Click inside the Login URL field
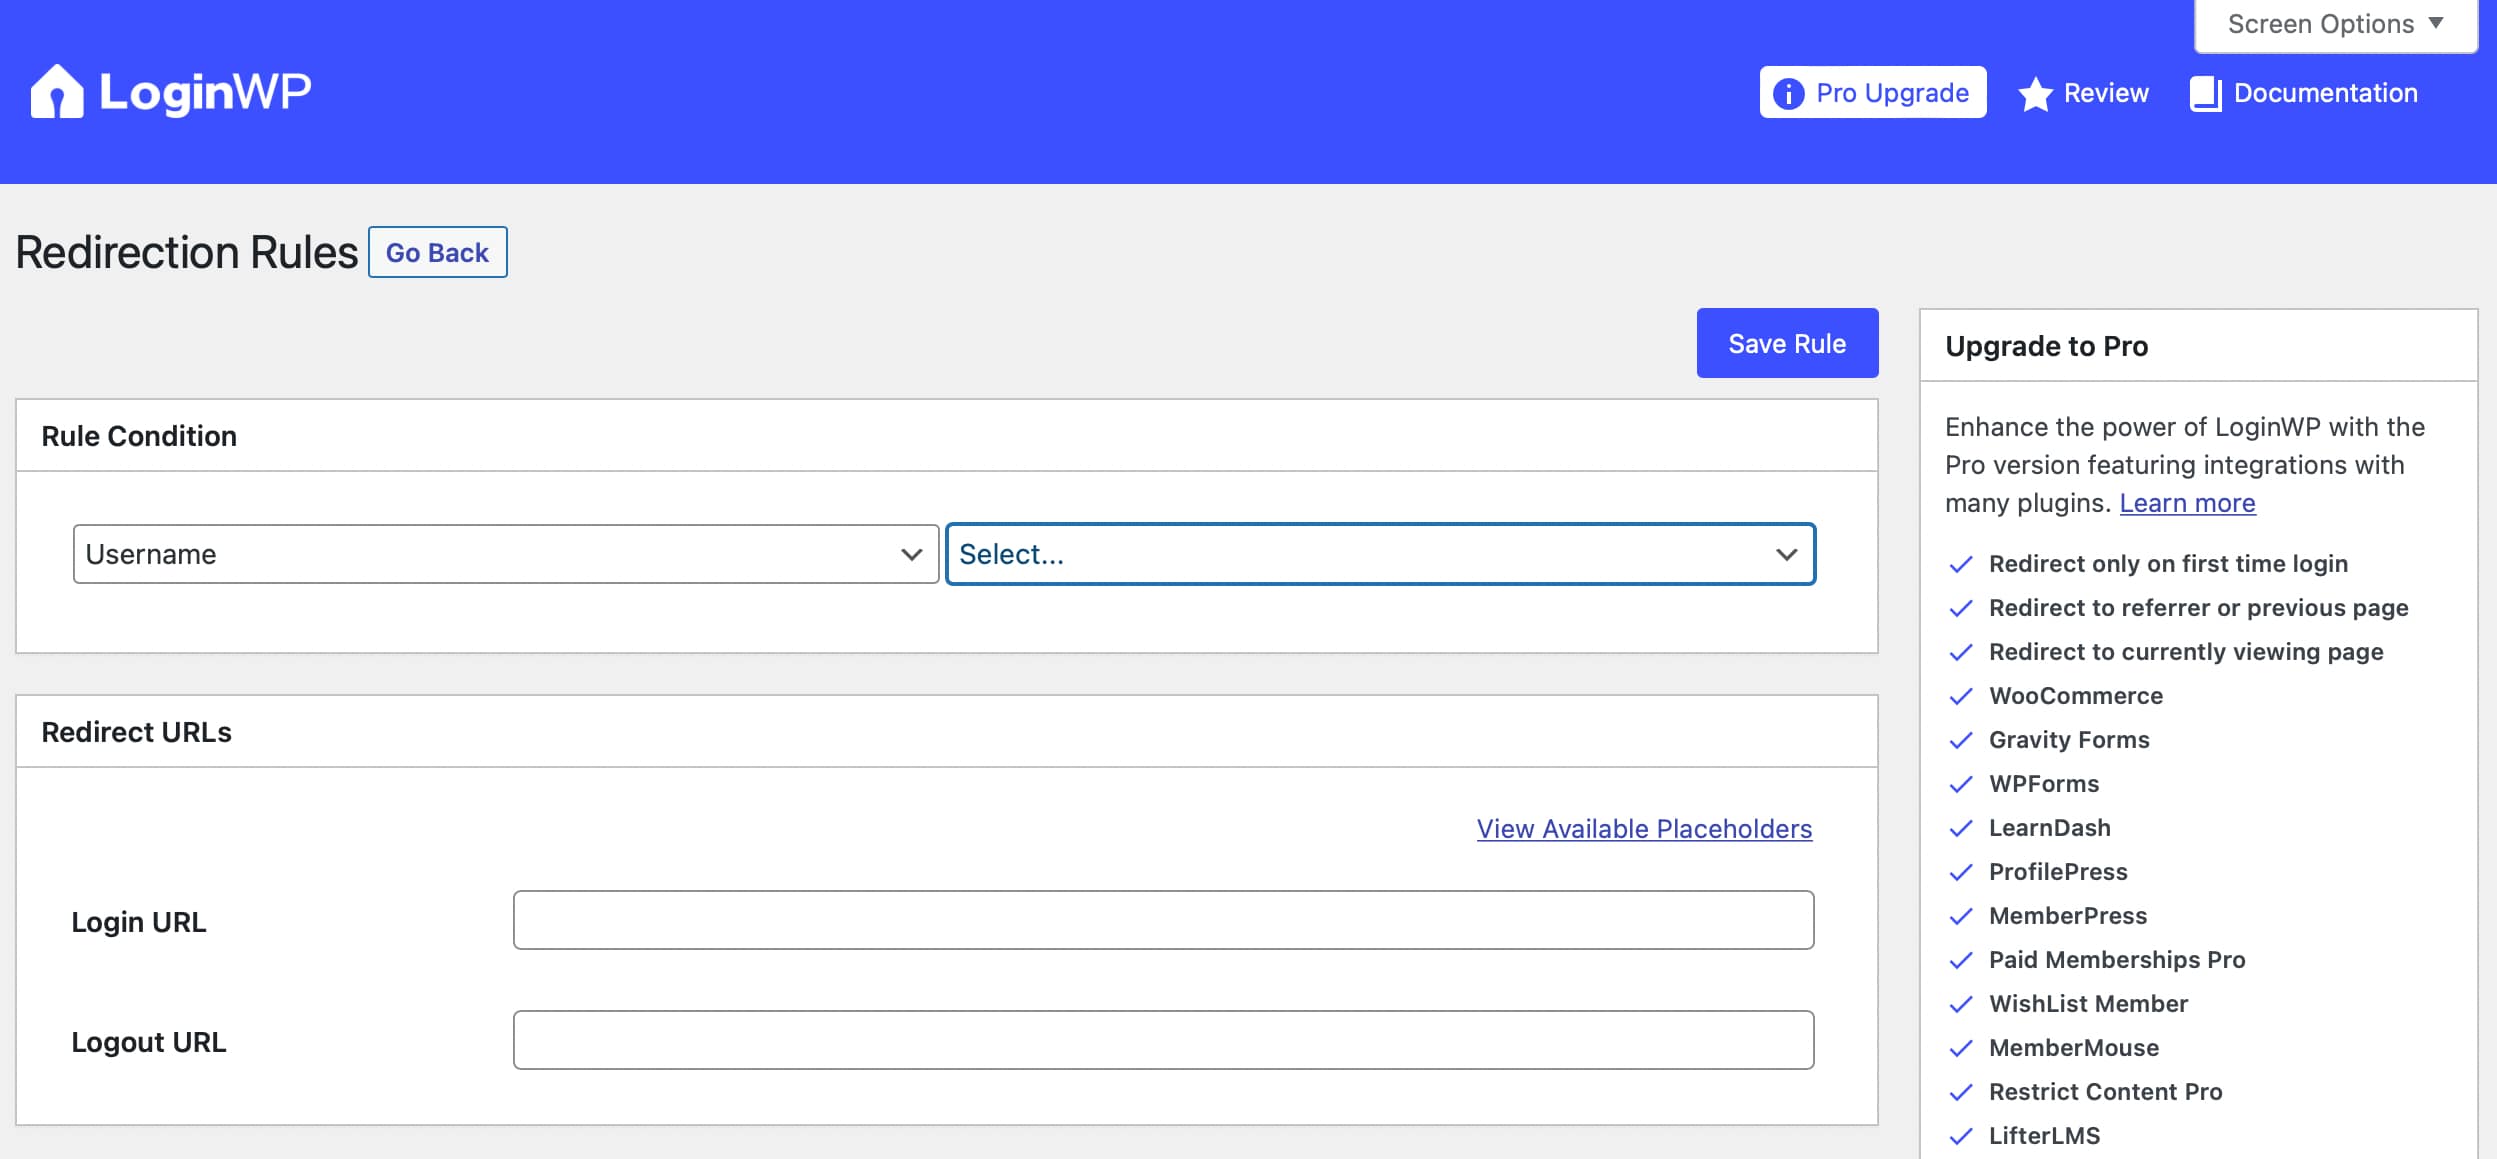 1162,919
